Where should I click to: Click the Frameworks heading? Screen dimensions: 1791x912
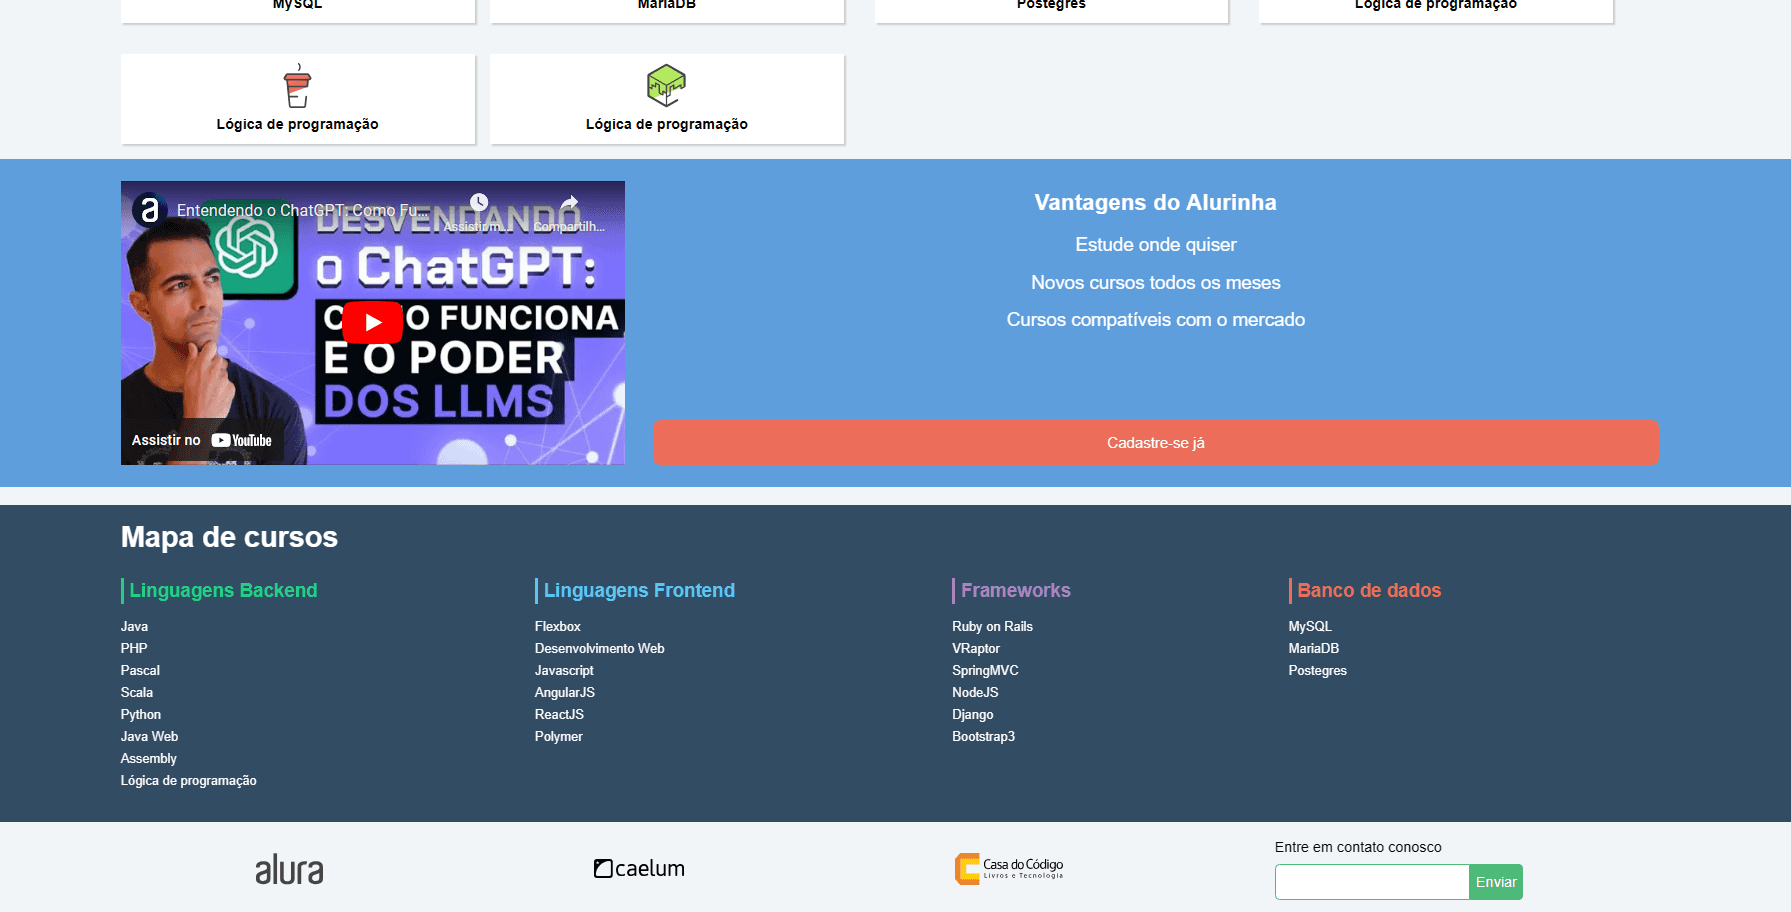(1016, 590)
